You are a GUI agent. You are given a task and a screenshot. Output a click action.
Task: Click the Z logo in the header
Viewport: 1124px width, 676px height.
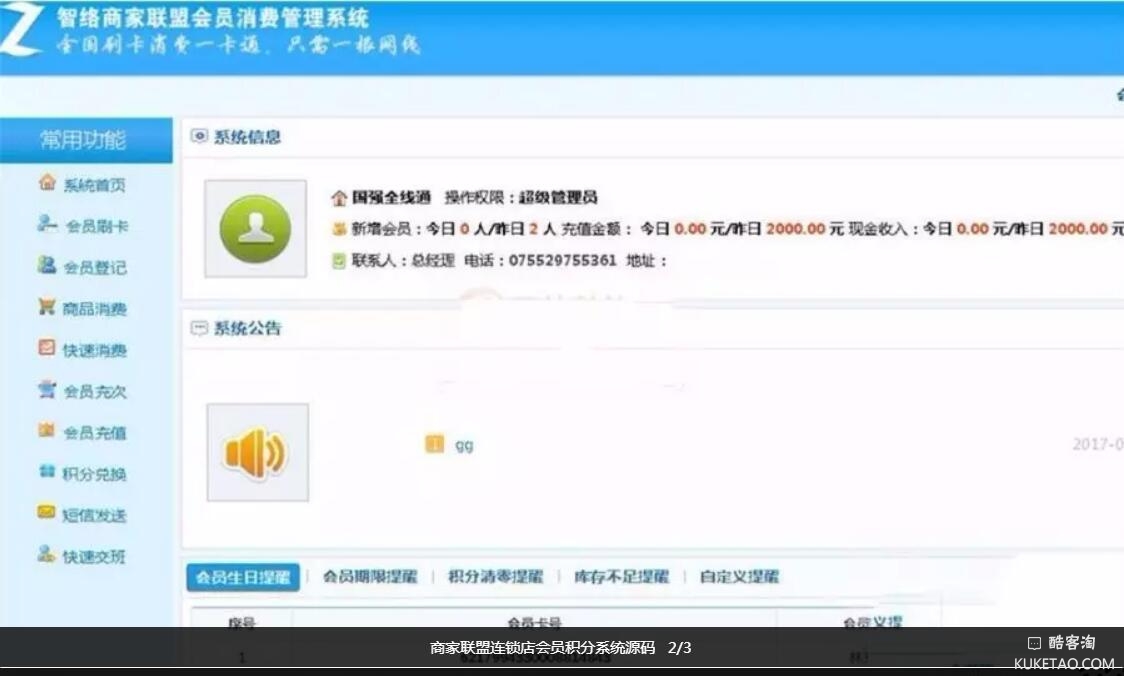tap(20, 29)
